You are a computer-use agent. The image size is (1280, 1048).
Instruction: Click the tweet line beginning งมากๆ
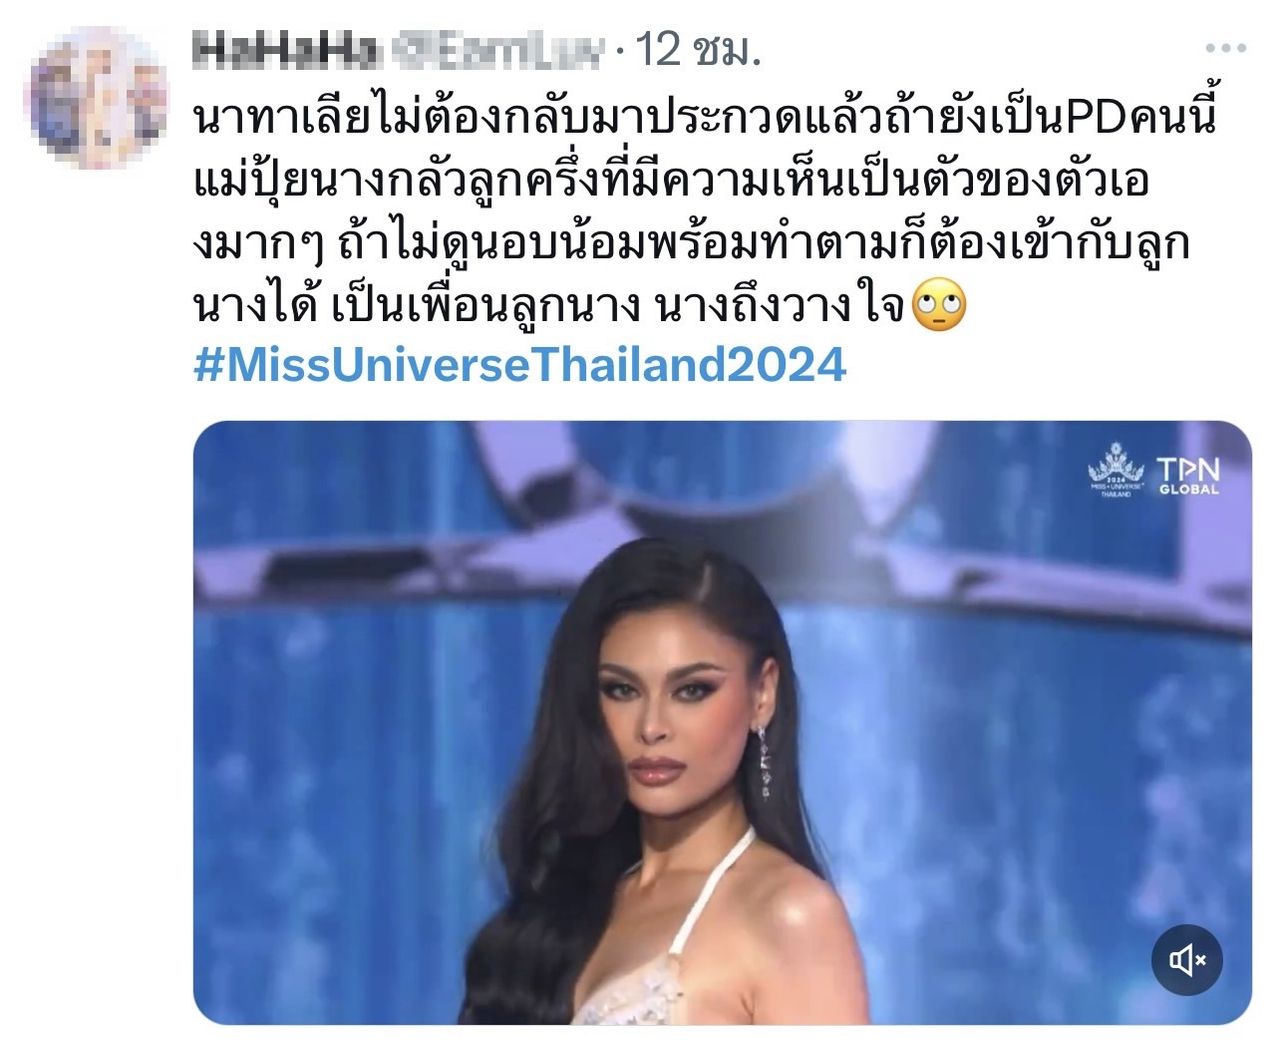(x=691, y=243)
